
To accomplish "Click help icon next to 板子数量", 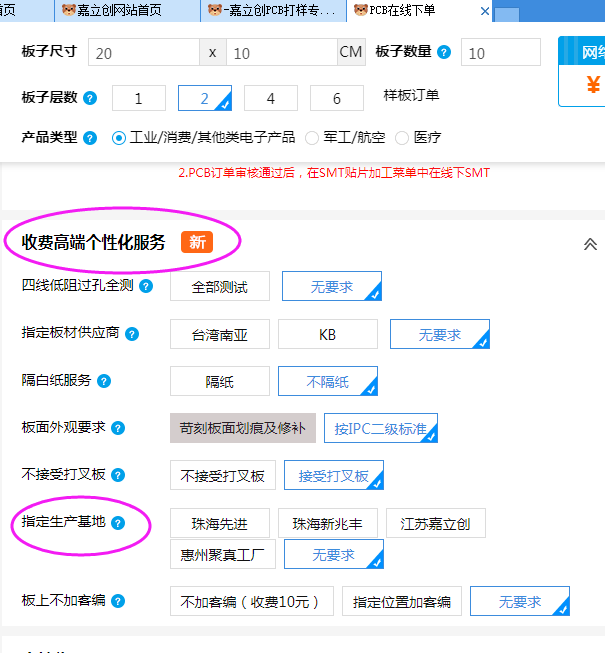I will tap(444, 52).
